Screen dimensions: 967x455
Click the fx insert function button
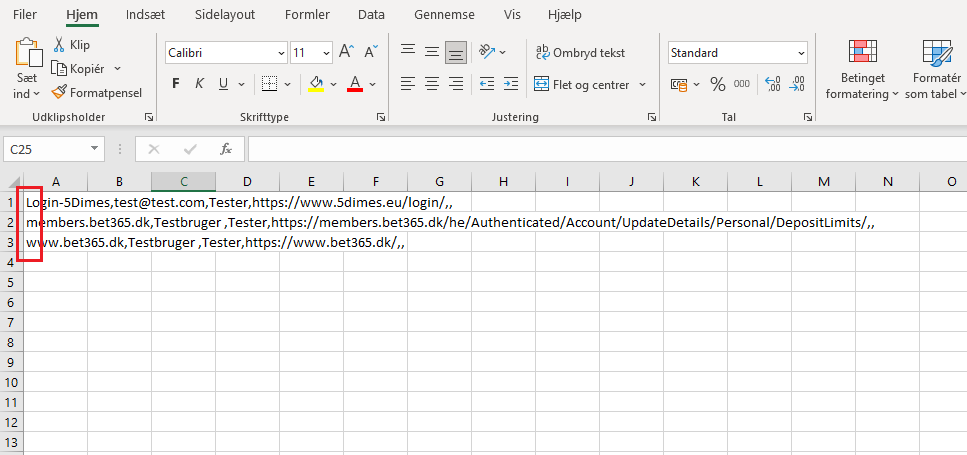tap(226, 149)
